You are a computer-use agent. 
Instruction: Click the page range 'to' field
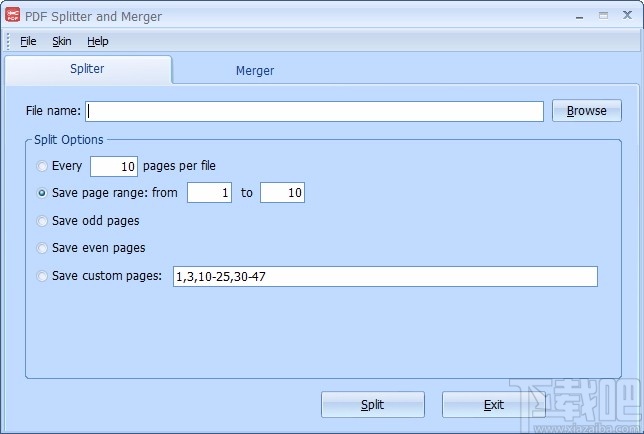(x=282, y=193)
